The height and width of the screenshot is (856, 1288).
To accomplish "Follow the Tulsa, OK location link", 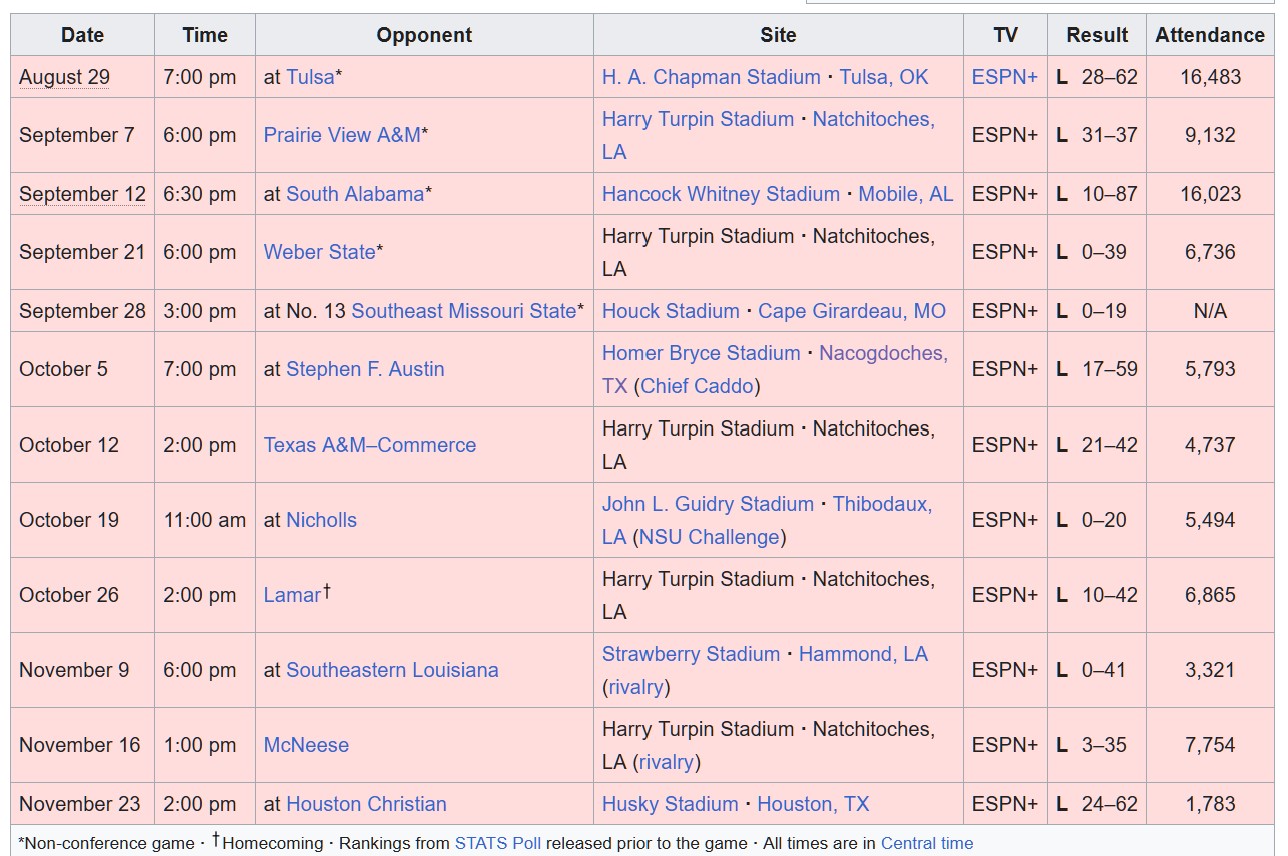I will [884, 77].
